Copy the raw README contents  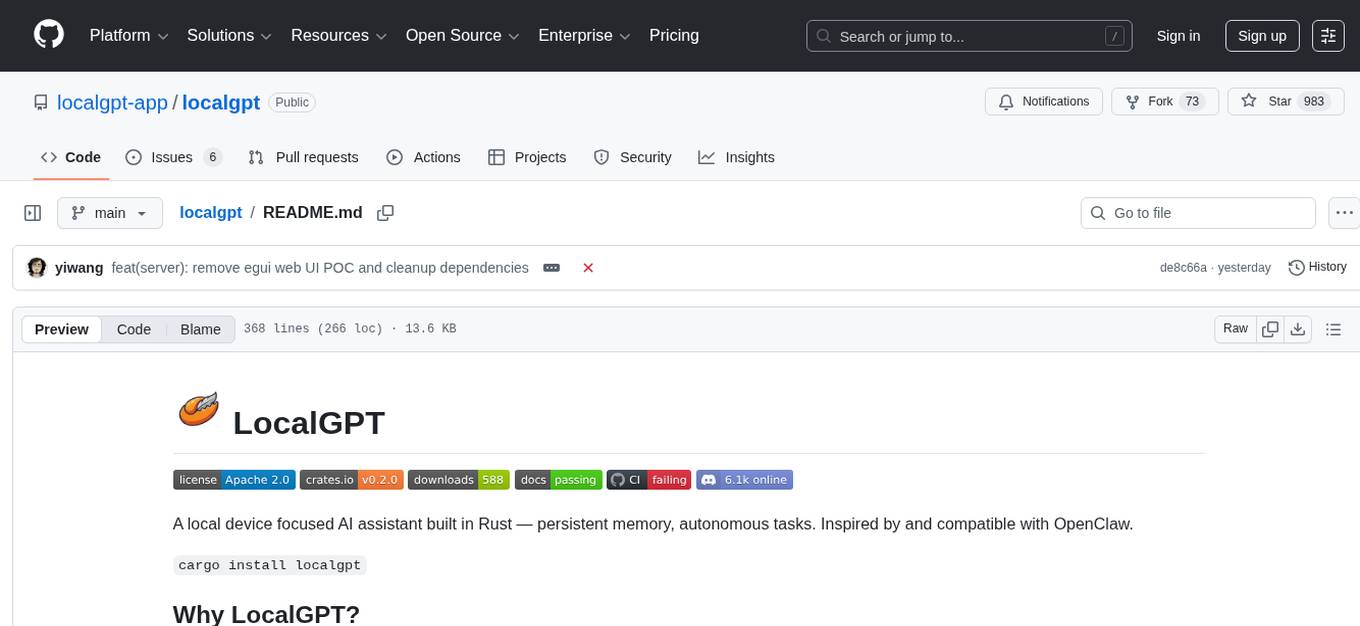[1270, 328]
